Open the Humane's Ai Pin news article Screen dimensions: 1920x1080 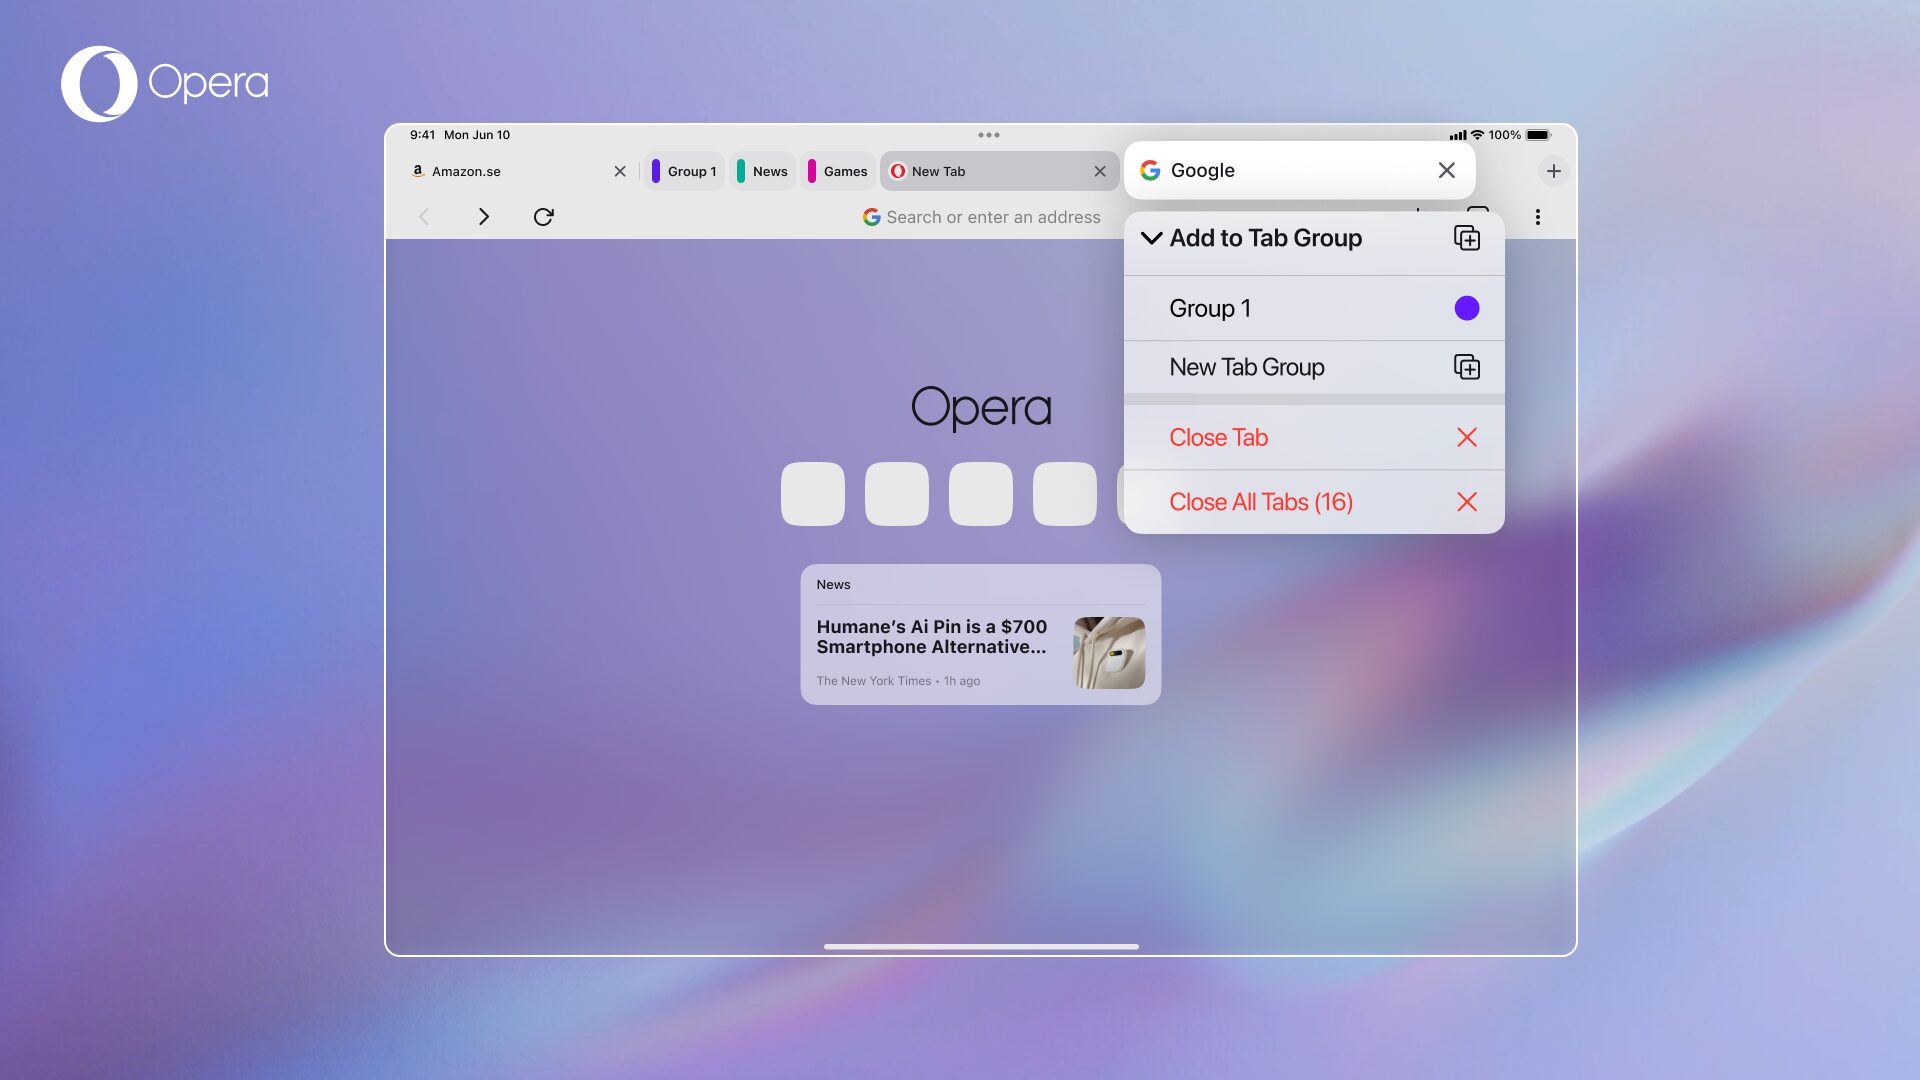pyautogui.click(x=932, y=637)
